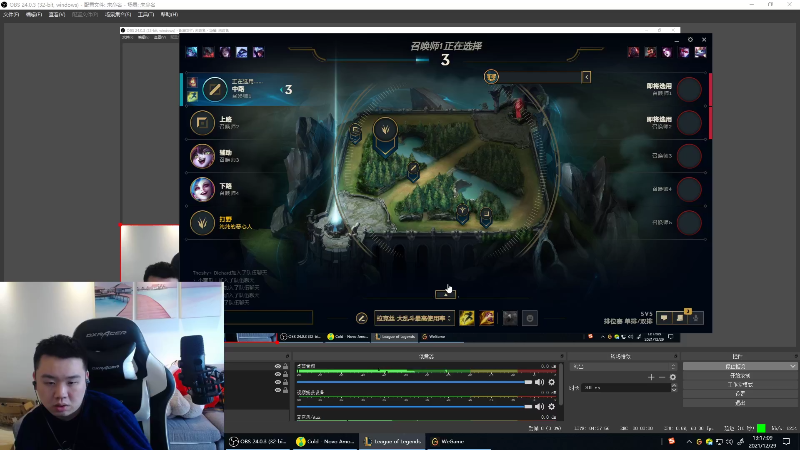
Task: Click 开始录制 start recording button
Action: (740, 376)
